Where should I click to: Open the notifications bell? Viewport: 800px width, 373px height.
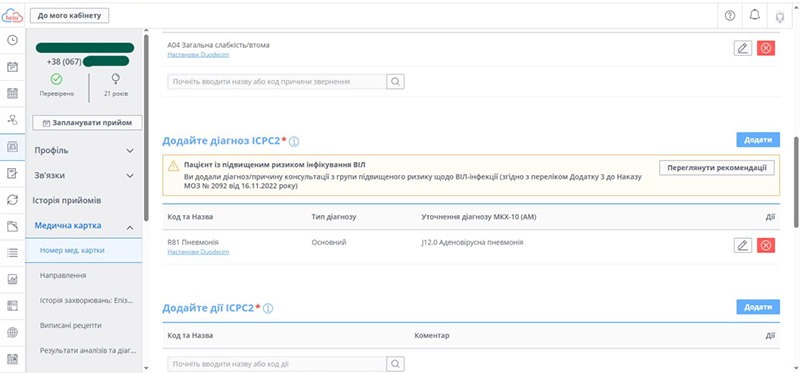(755, 15)
